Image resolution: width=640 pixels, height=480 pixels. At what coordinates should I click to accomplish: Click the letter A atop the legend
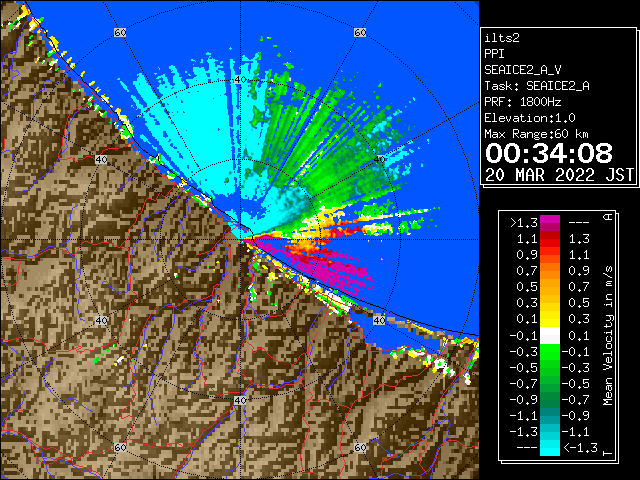[608, 217]
